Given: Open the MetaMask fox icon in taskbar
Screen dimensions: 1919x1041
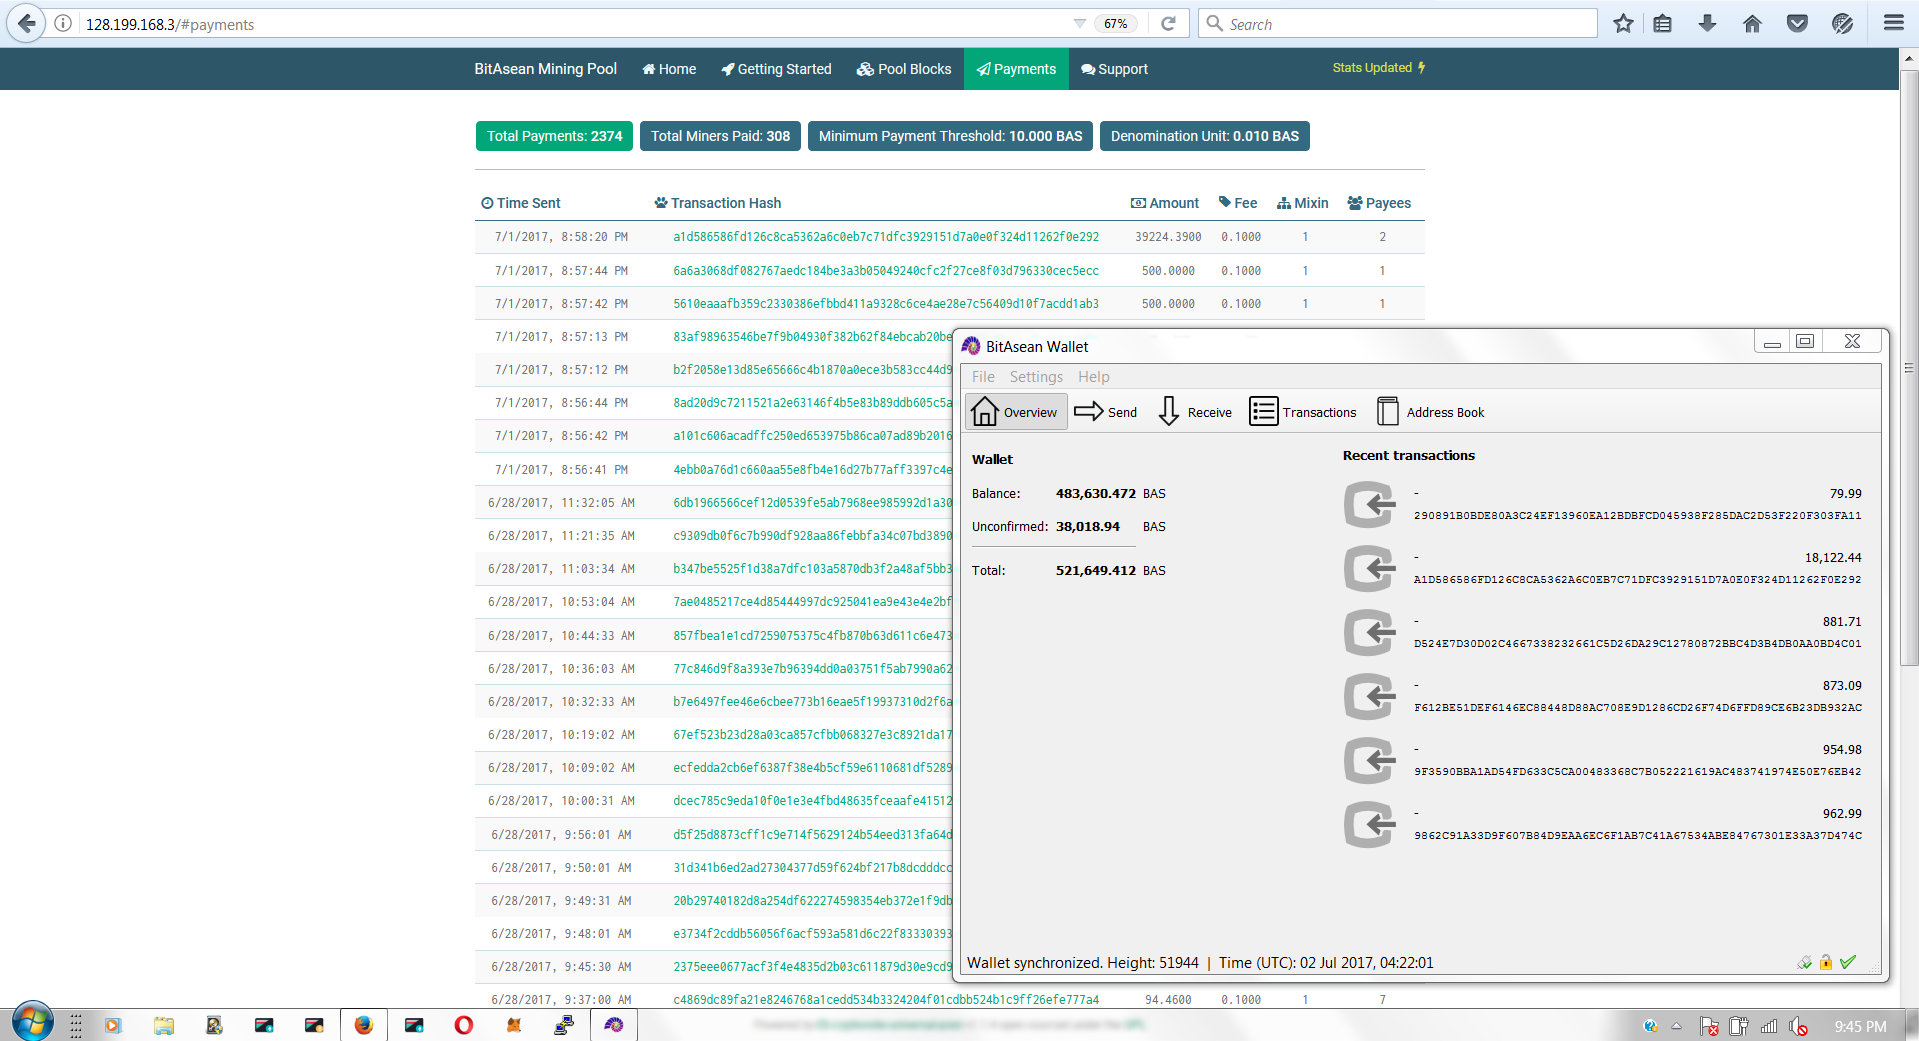Looking at the screenshot, I should point(514,1025).
